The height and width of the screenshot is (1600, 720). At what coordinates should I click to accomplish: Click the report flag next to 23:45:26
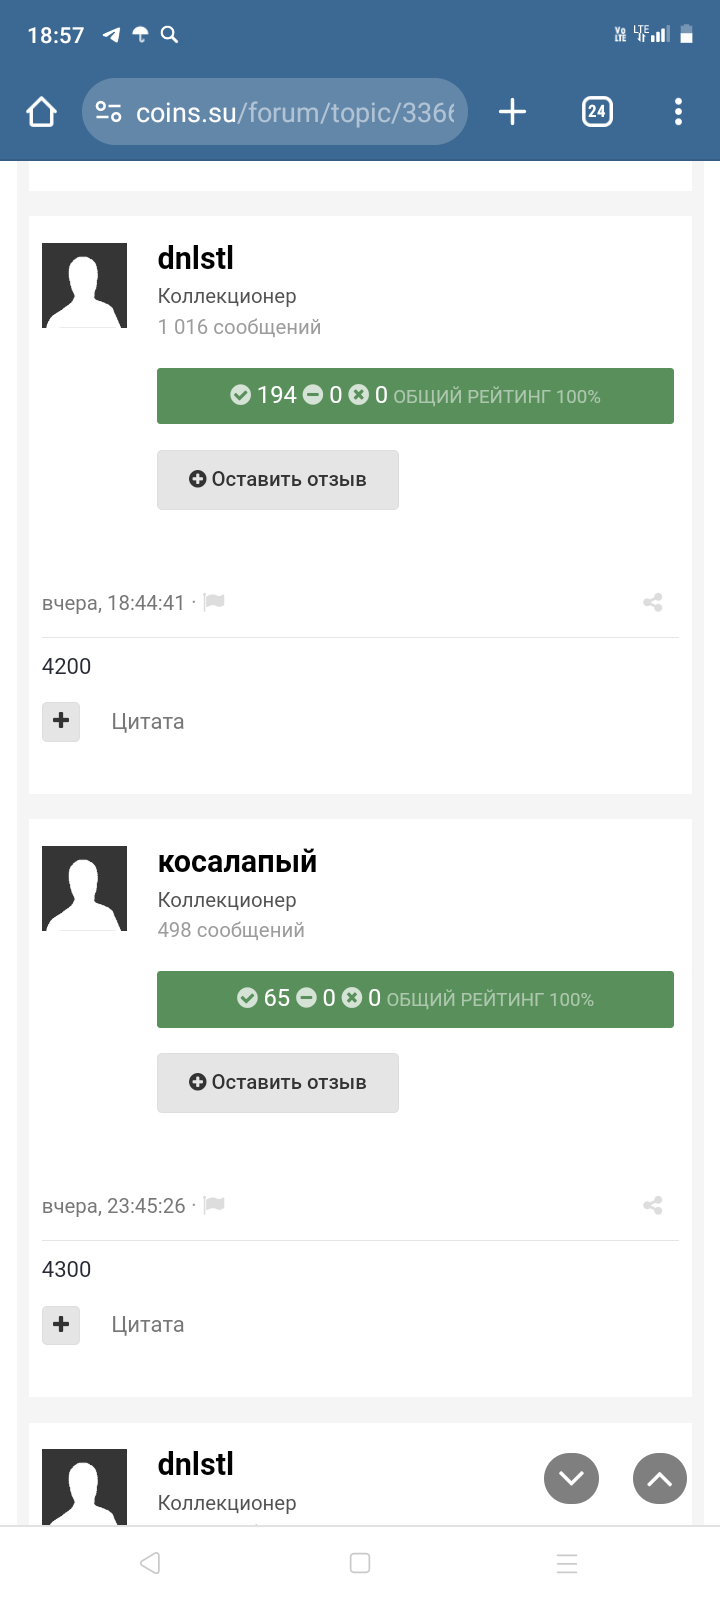[214, 1205]
